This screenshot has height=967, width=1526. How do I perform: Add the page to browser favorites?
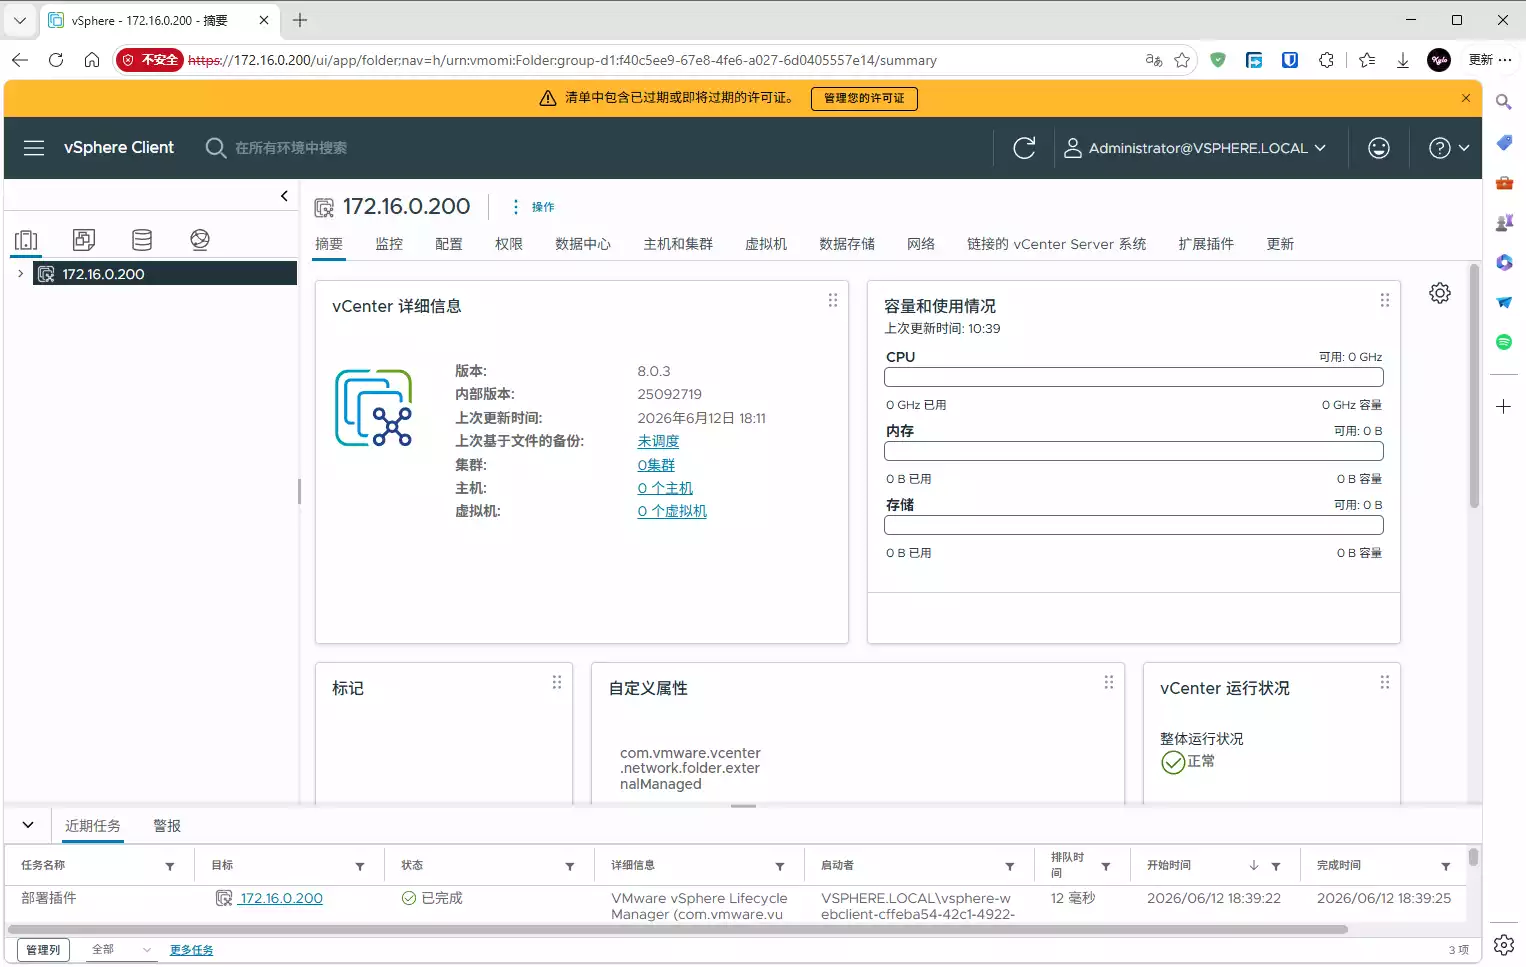coord(1182,60)
